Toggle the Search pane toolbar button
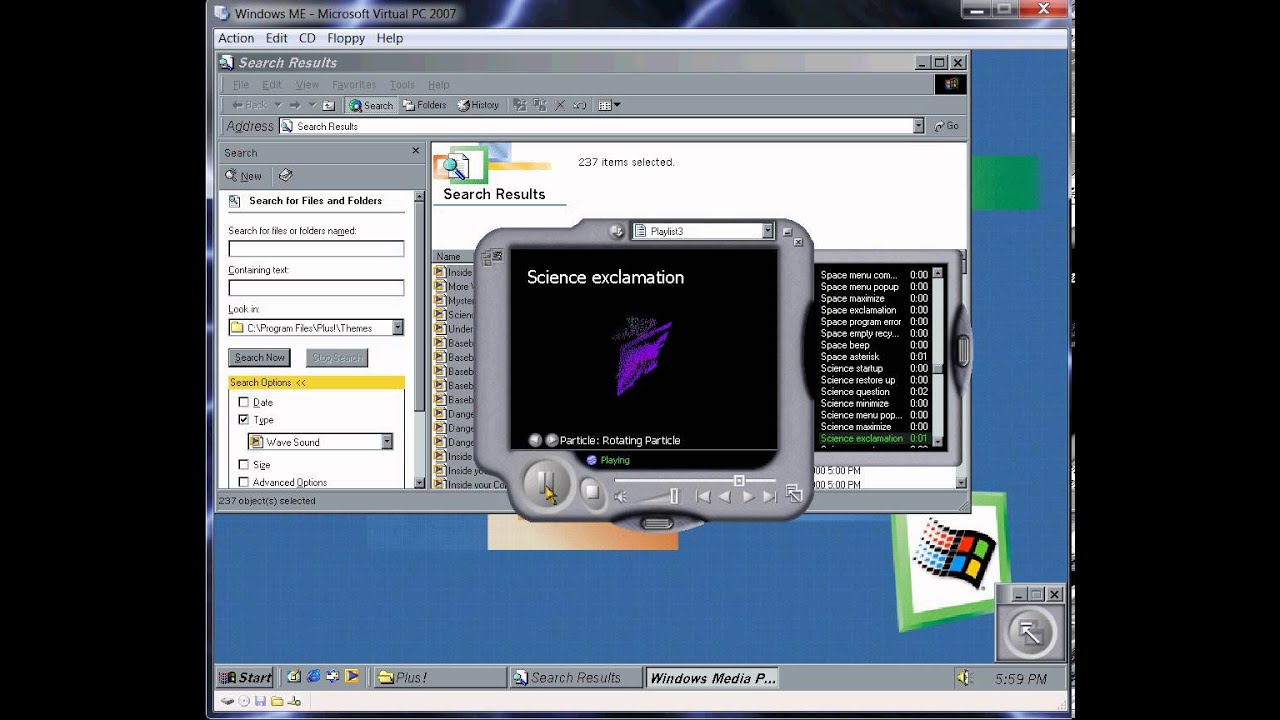The width and height of the screenshot is (1280, 720). (371, 105)
